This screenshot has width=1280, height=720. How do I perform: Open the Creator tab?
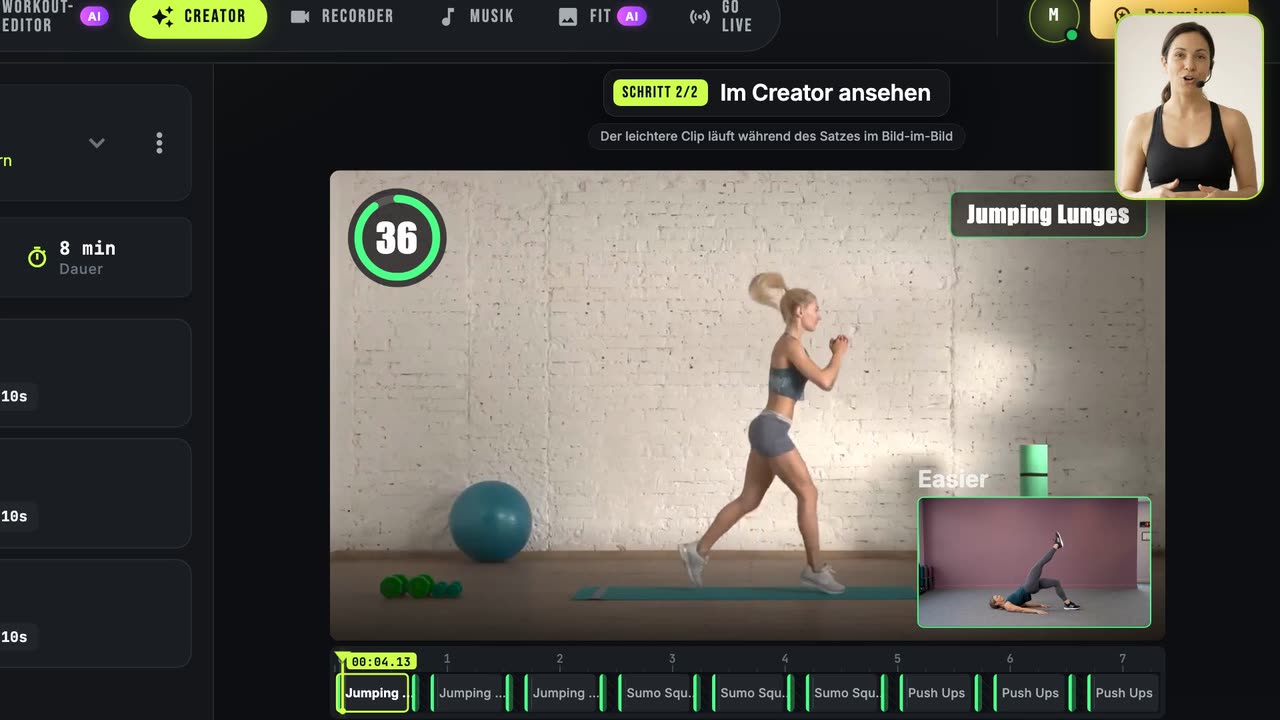pos(198,17)
